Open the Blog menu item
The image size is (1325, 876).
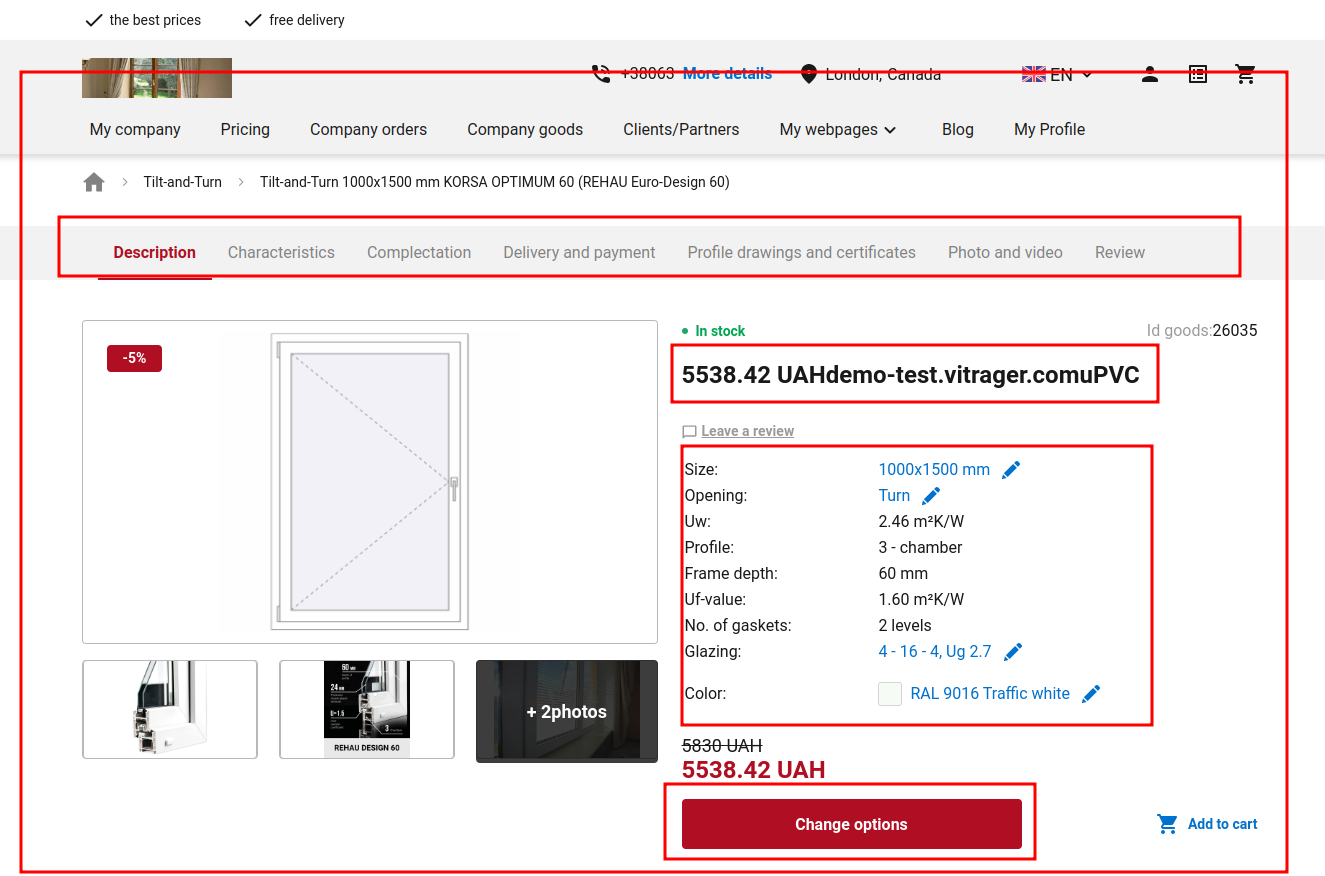click(x=957, y=129)
